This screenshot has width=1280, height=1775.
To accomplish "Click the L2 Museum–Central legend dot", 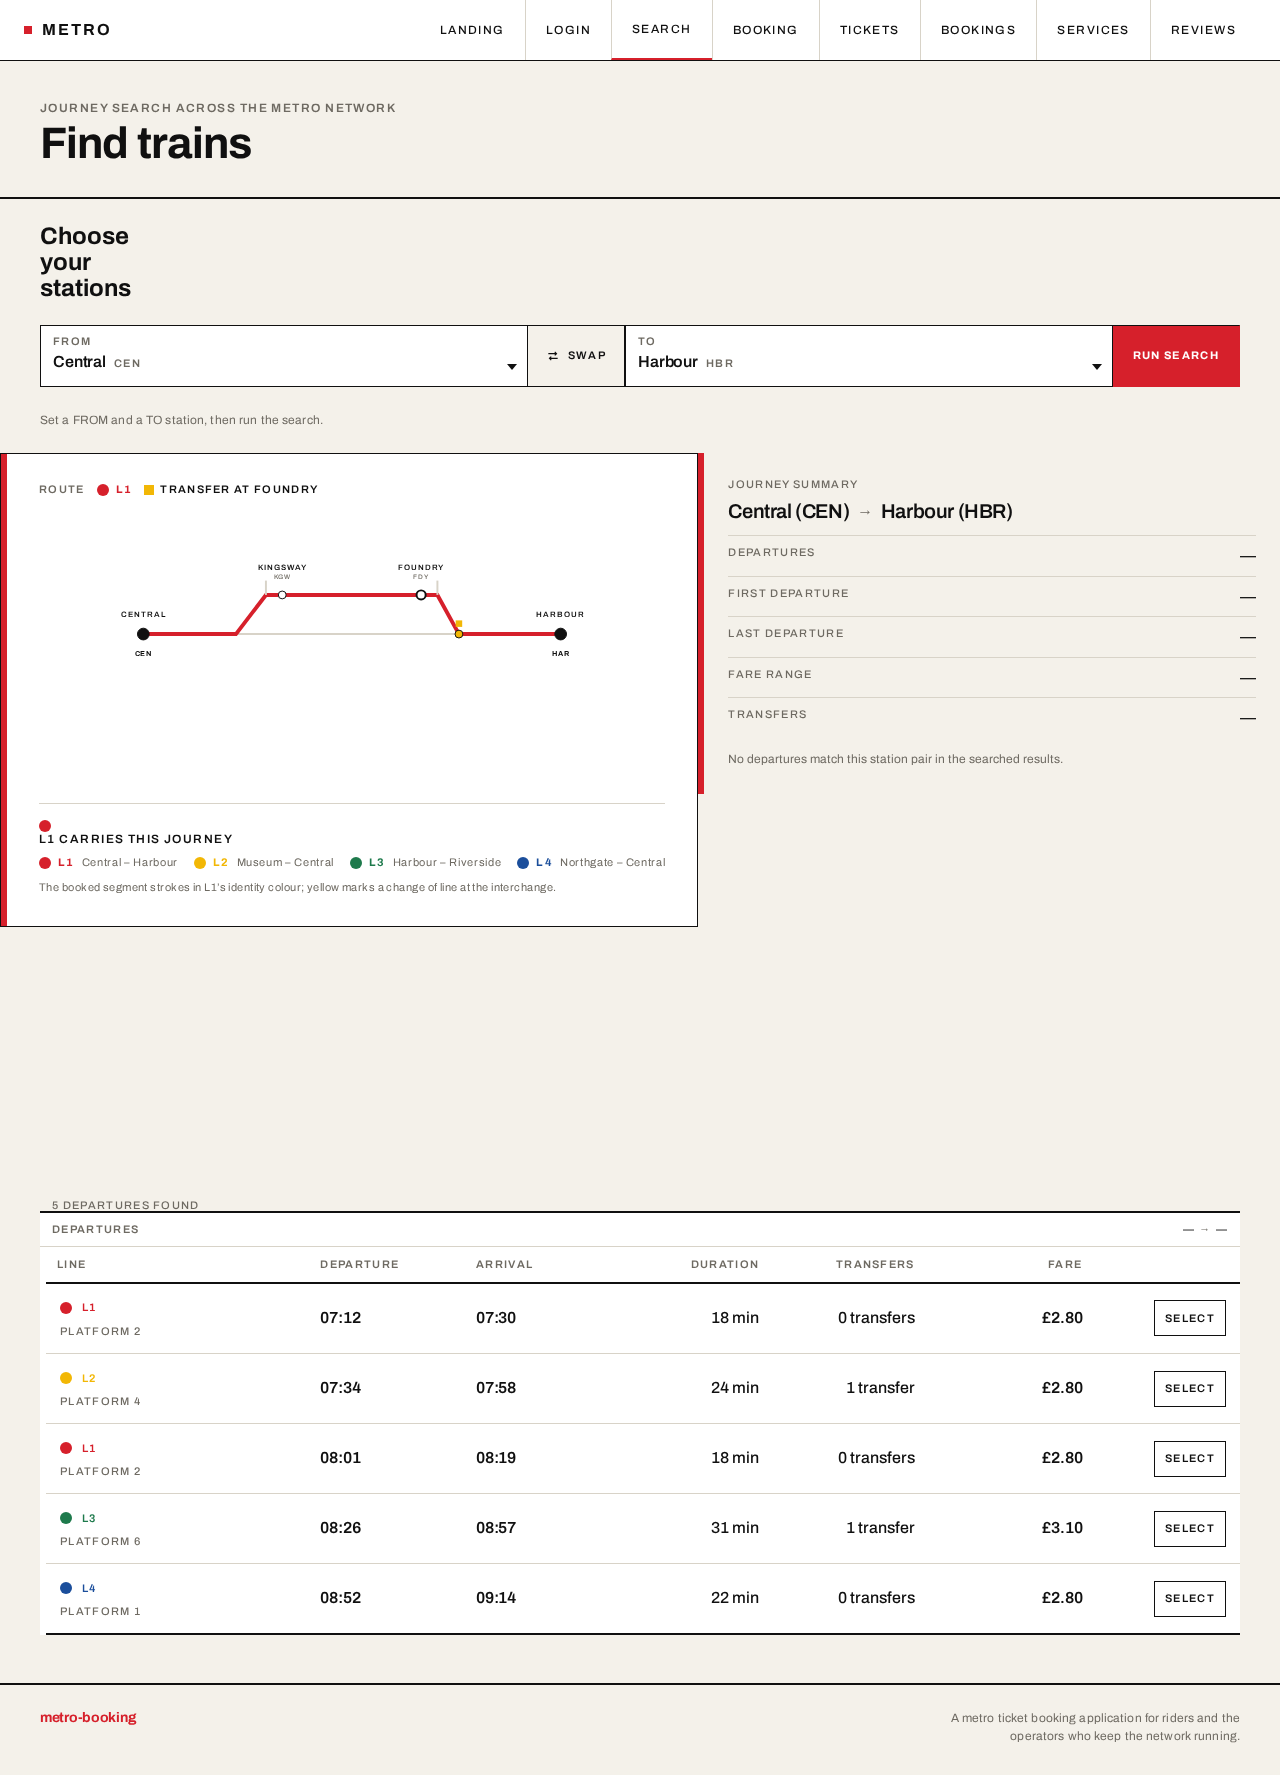I will click(200, 863).
